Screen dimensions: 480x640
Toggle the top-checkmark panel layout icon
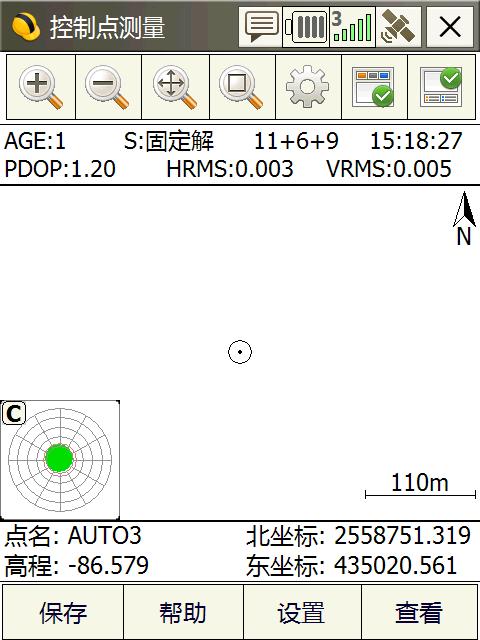[x=442, y=87]
